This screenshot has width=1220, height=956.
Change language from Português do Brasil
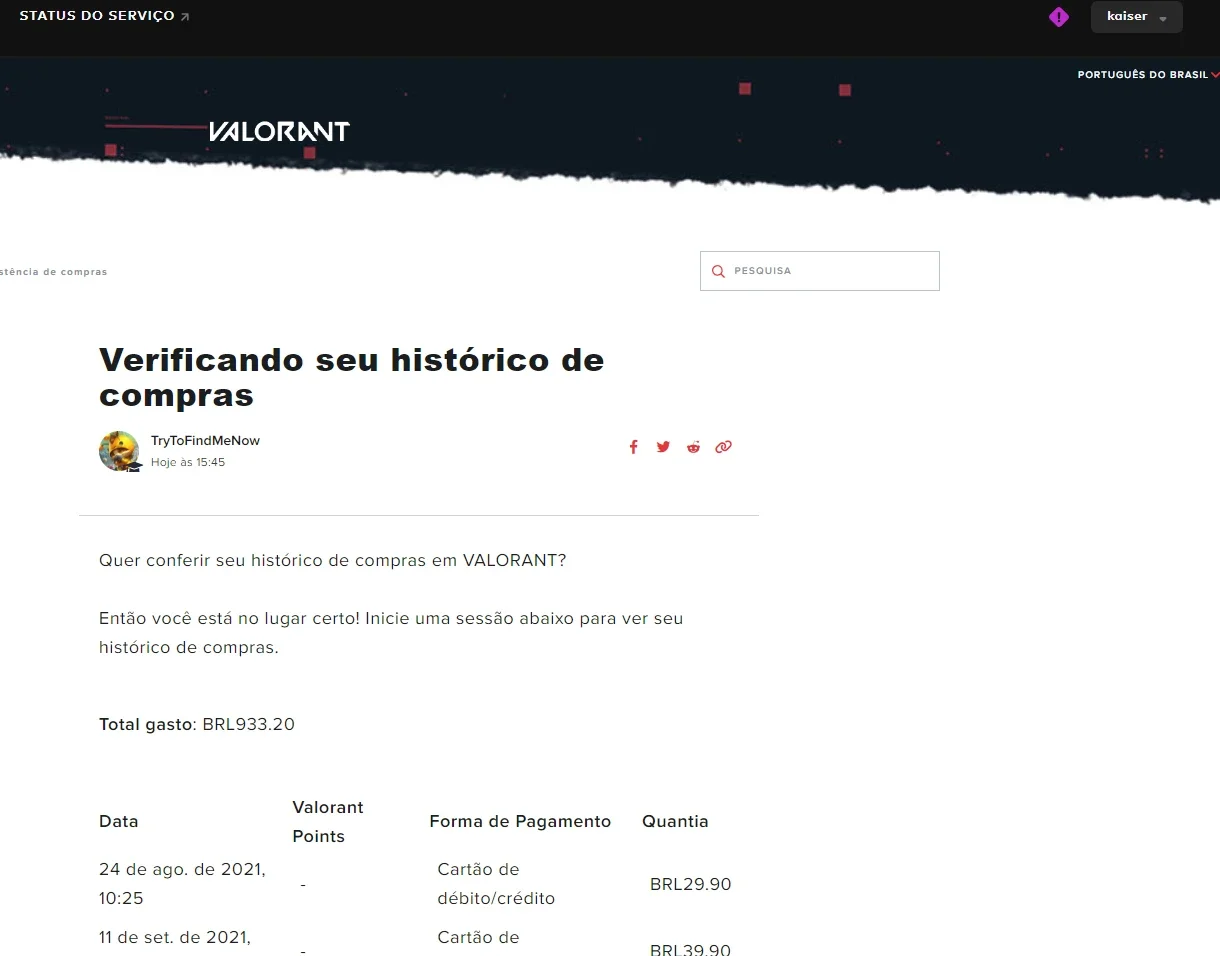pyautogui.click(x=1148, y=75)
